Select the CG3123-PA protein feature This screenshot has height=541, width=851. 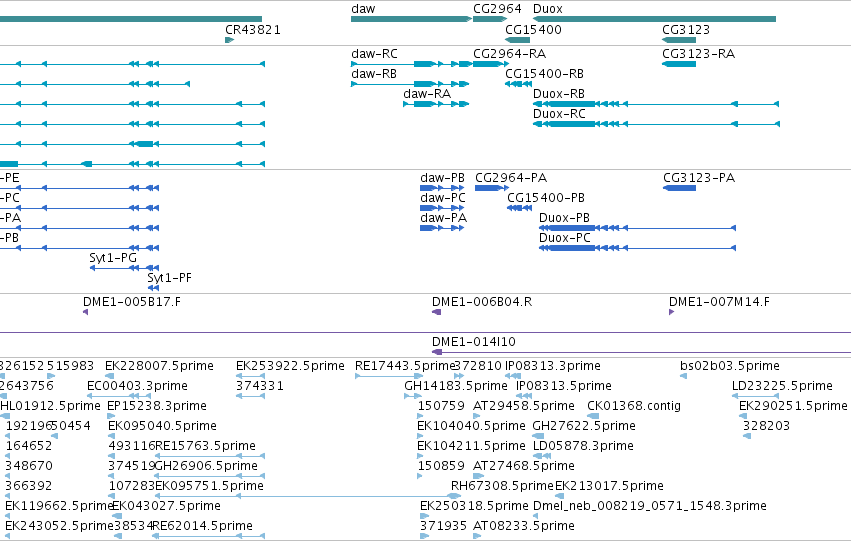(x=679, y=188)
